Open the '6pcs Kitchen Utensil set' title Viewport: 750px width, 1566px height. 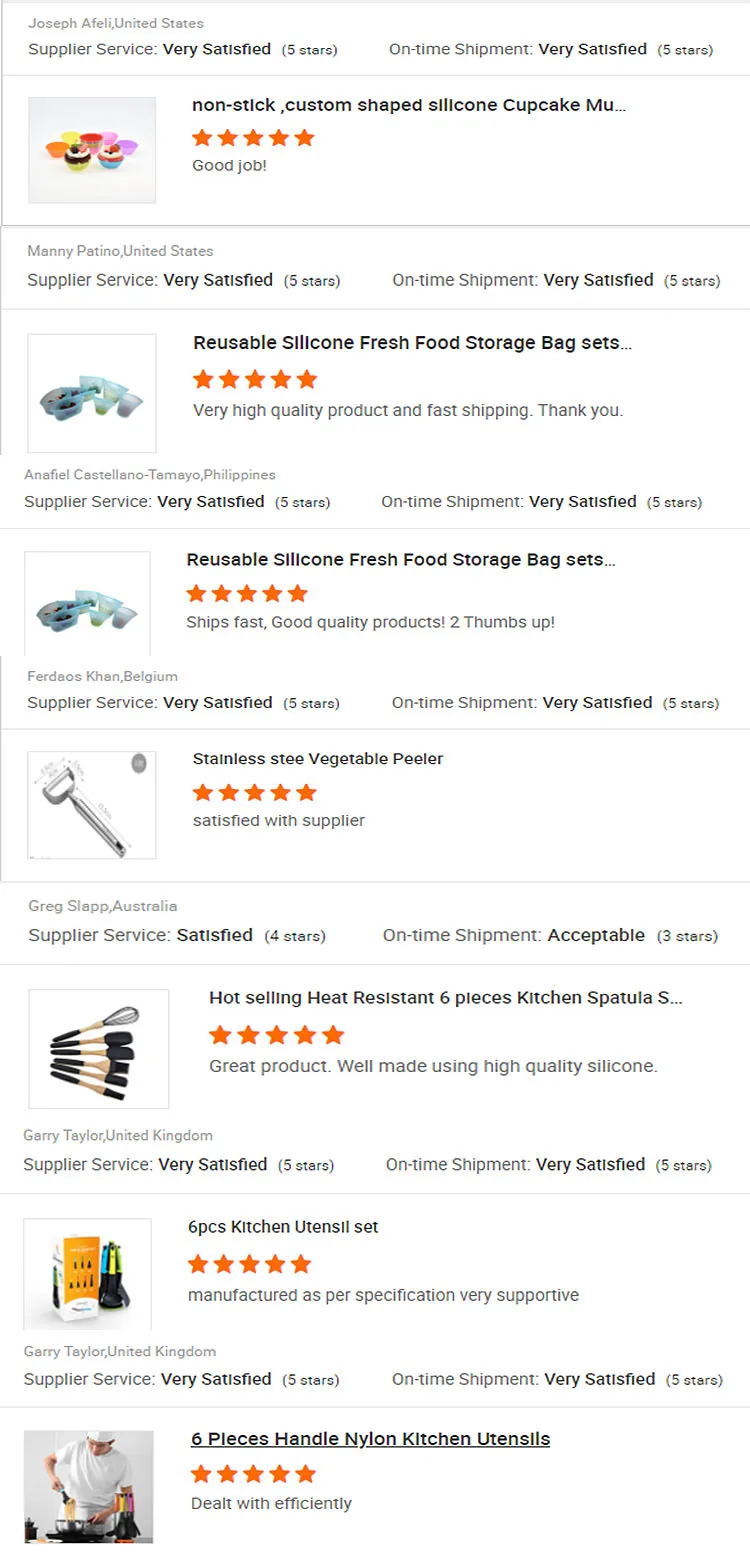click(282, 1227)
